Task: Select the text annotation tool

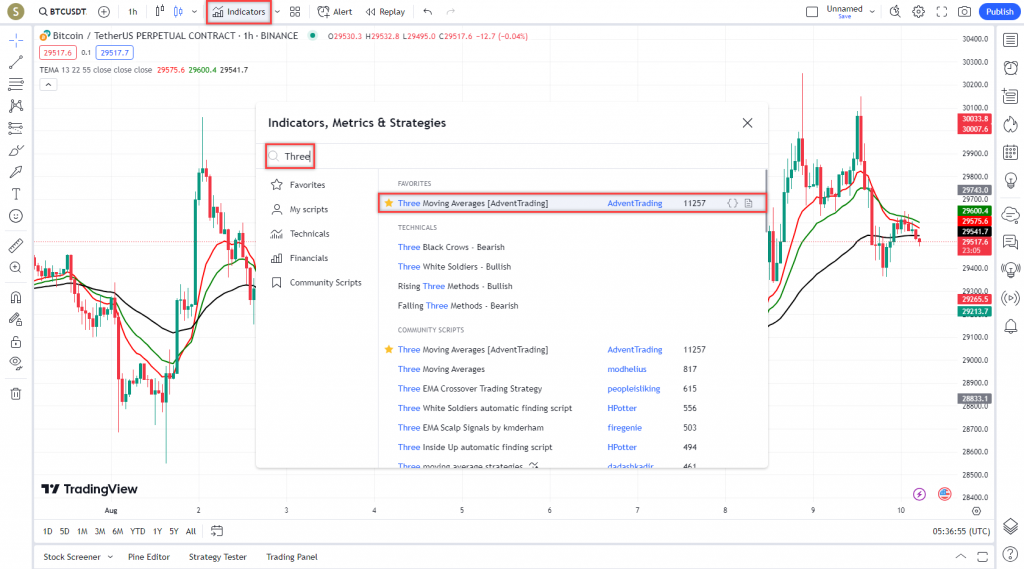Action: point(16,194)
